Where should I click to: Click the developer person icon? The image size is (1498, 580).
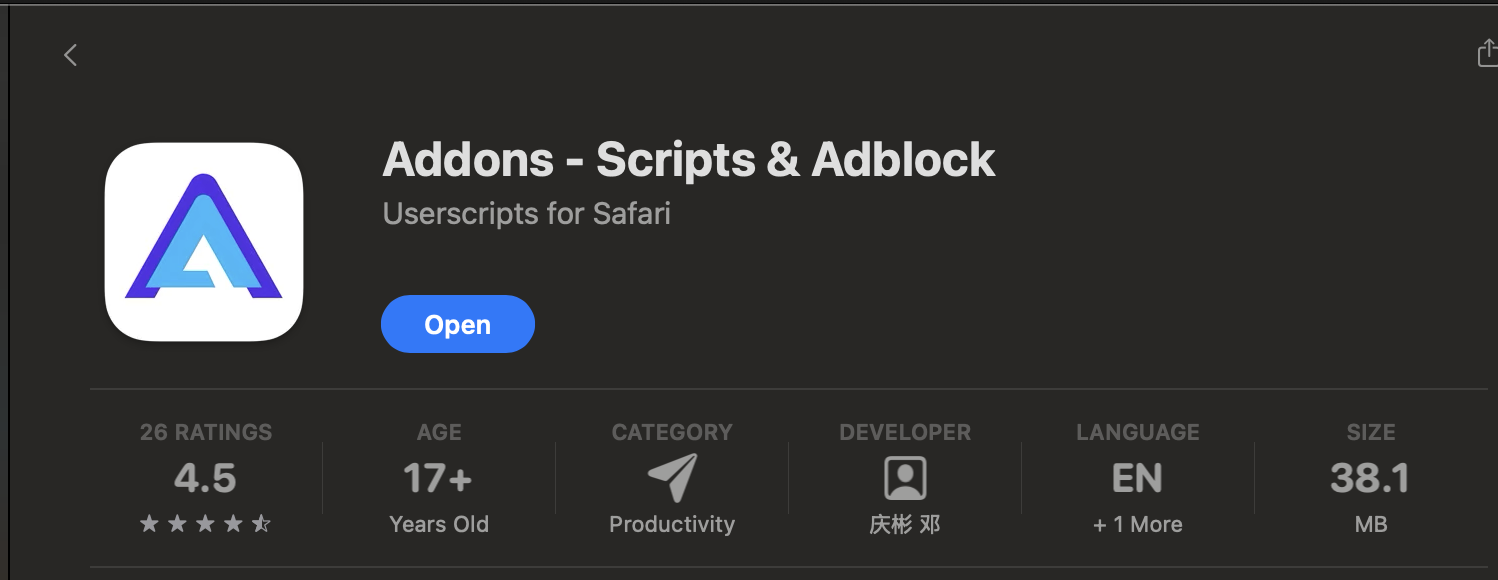tap(905, 478)
